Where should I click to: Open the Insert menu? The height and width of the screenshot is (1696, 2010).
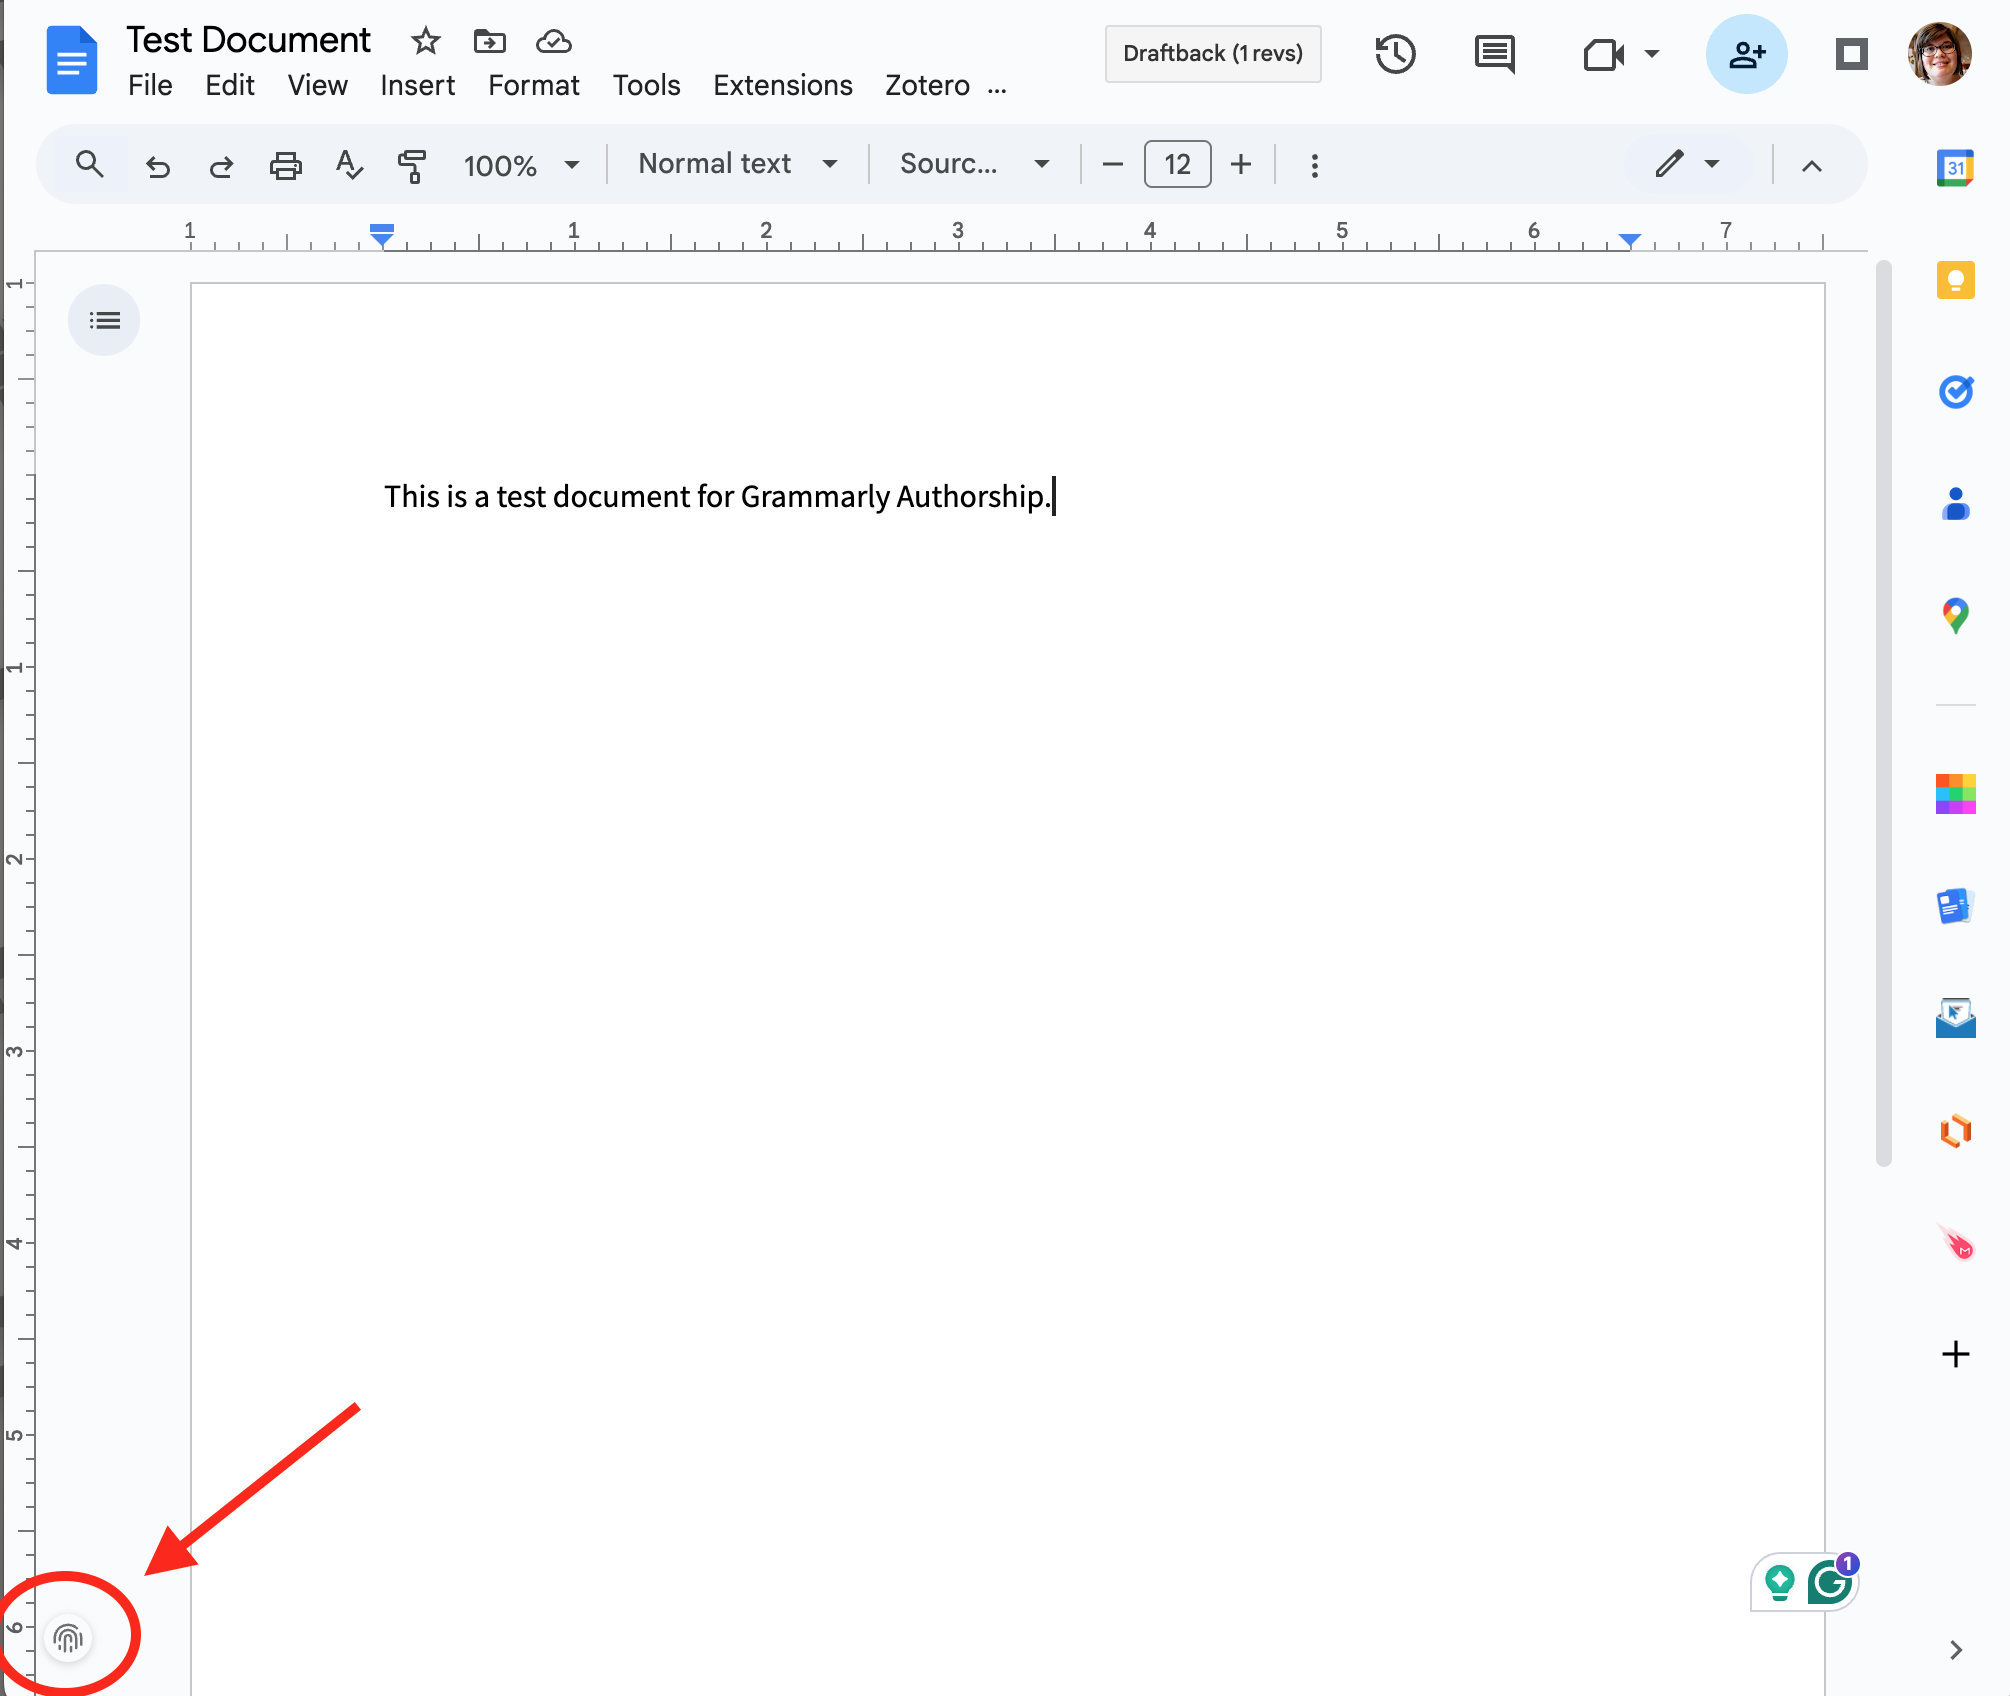[417, 86]
